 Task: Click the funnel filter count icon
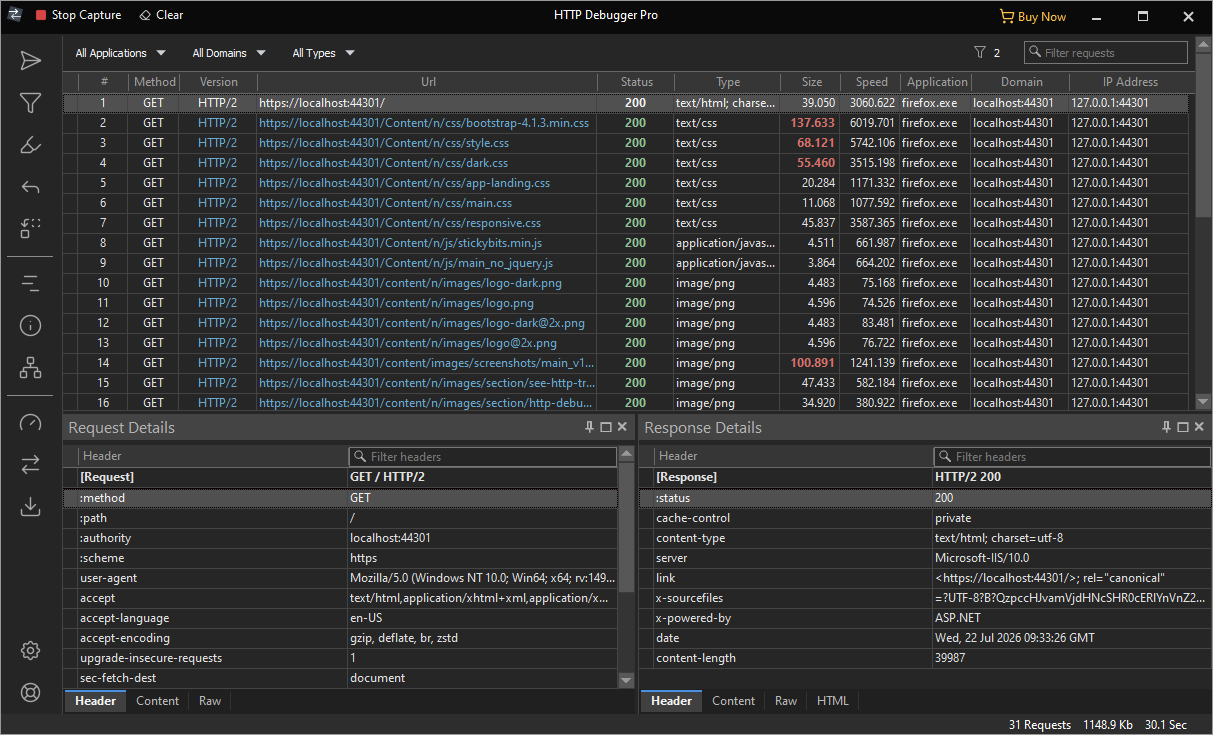[980, 53]
